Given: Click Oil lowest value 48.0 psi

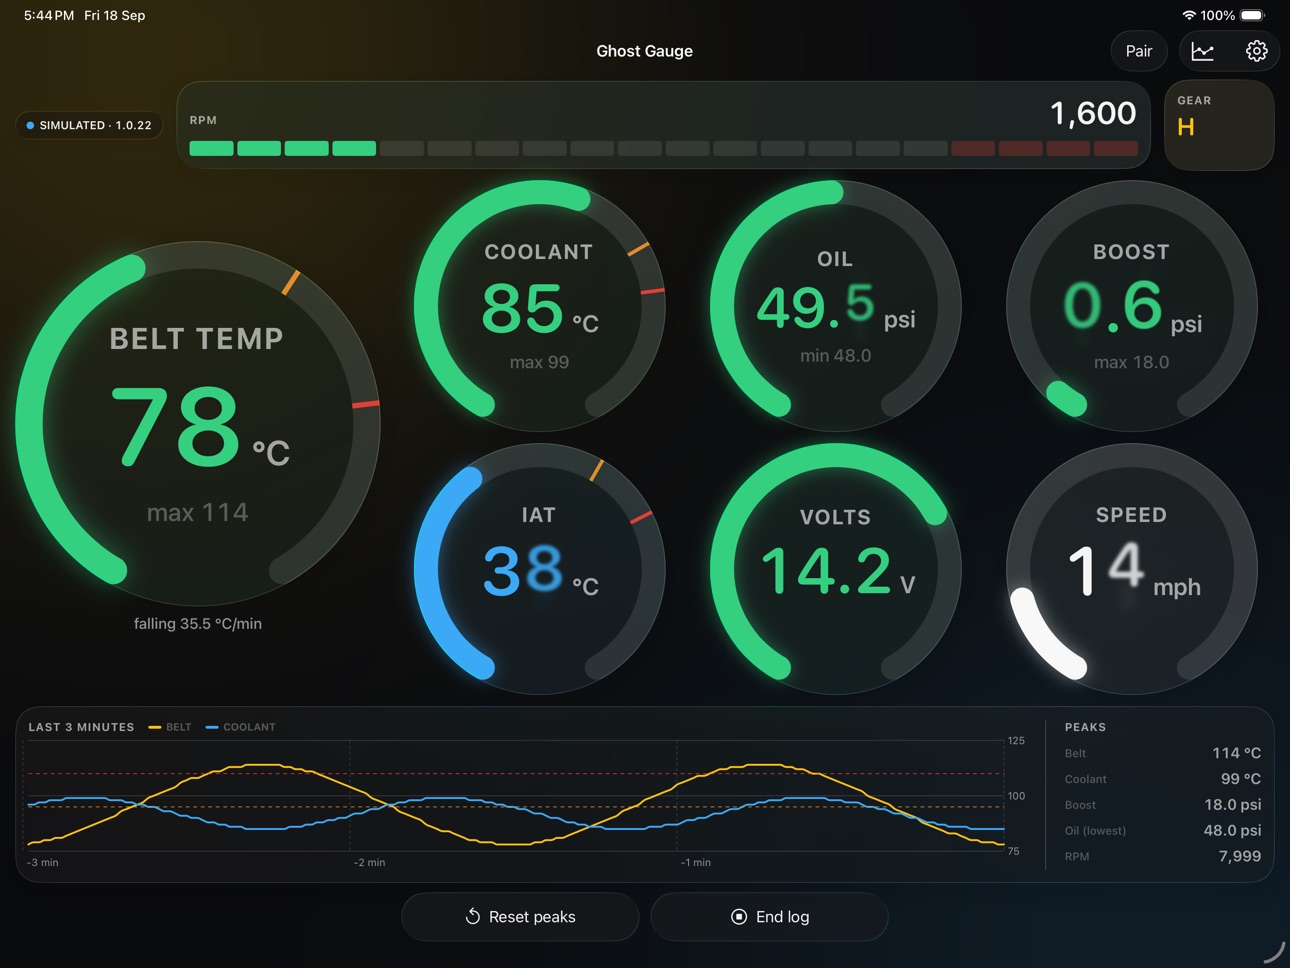Looking at the screenshot, I should point(1232,831).
